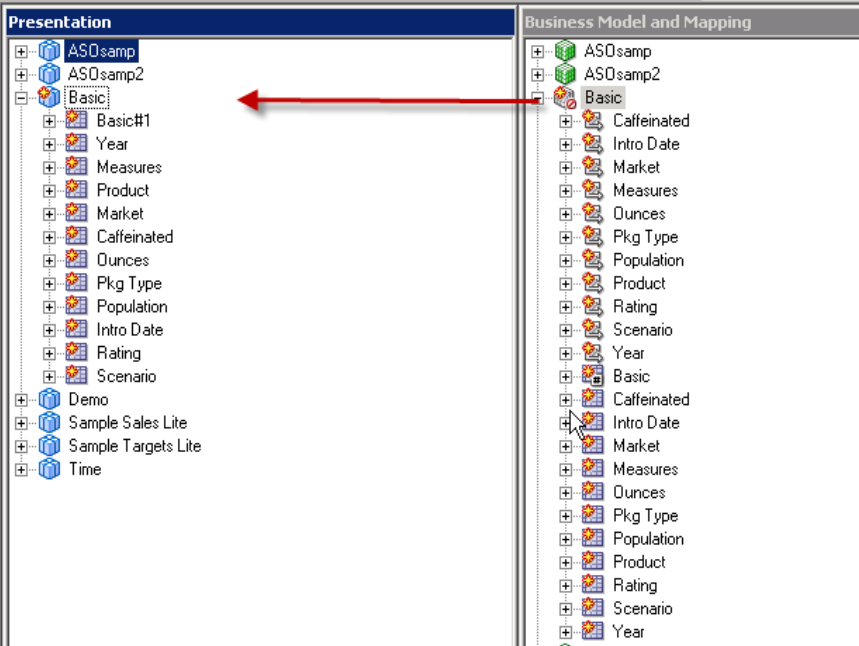Click the green ASOsamp2 business model icon
This screenshot has height=646, width=859.
(x=566, y=75)
